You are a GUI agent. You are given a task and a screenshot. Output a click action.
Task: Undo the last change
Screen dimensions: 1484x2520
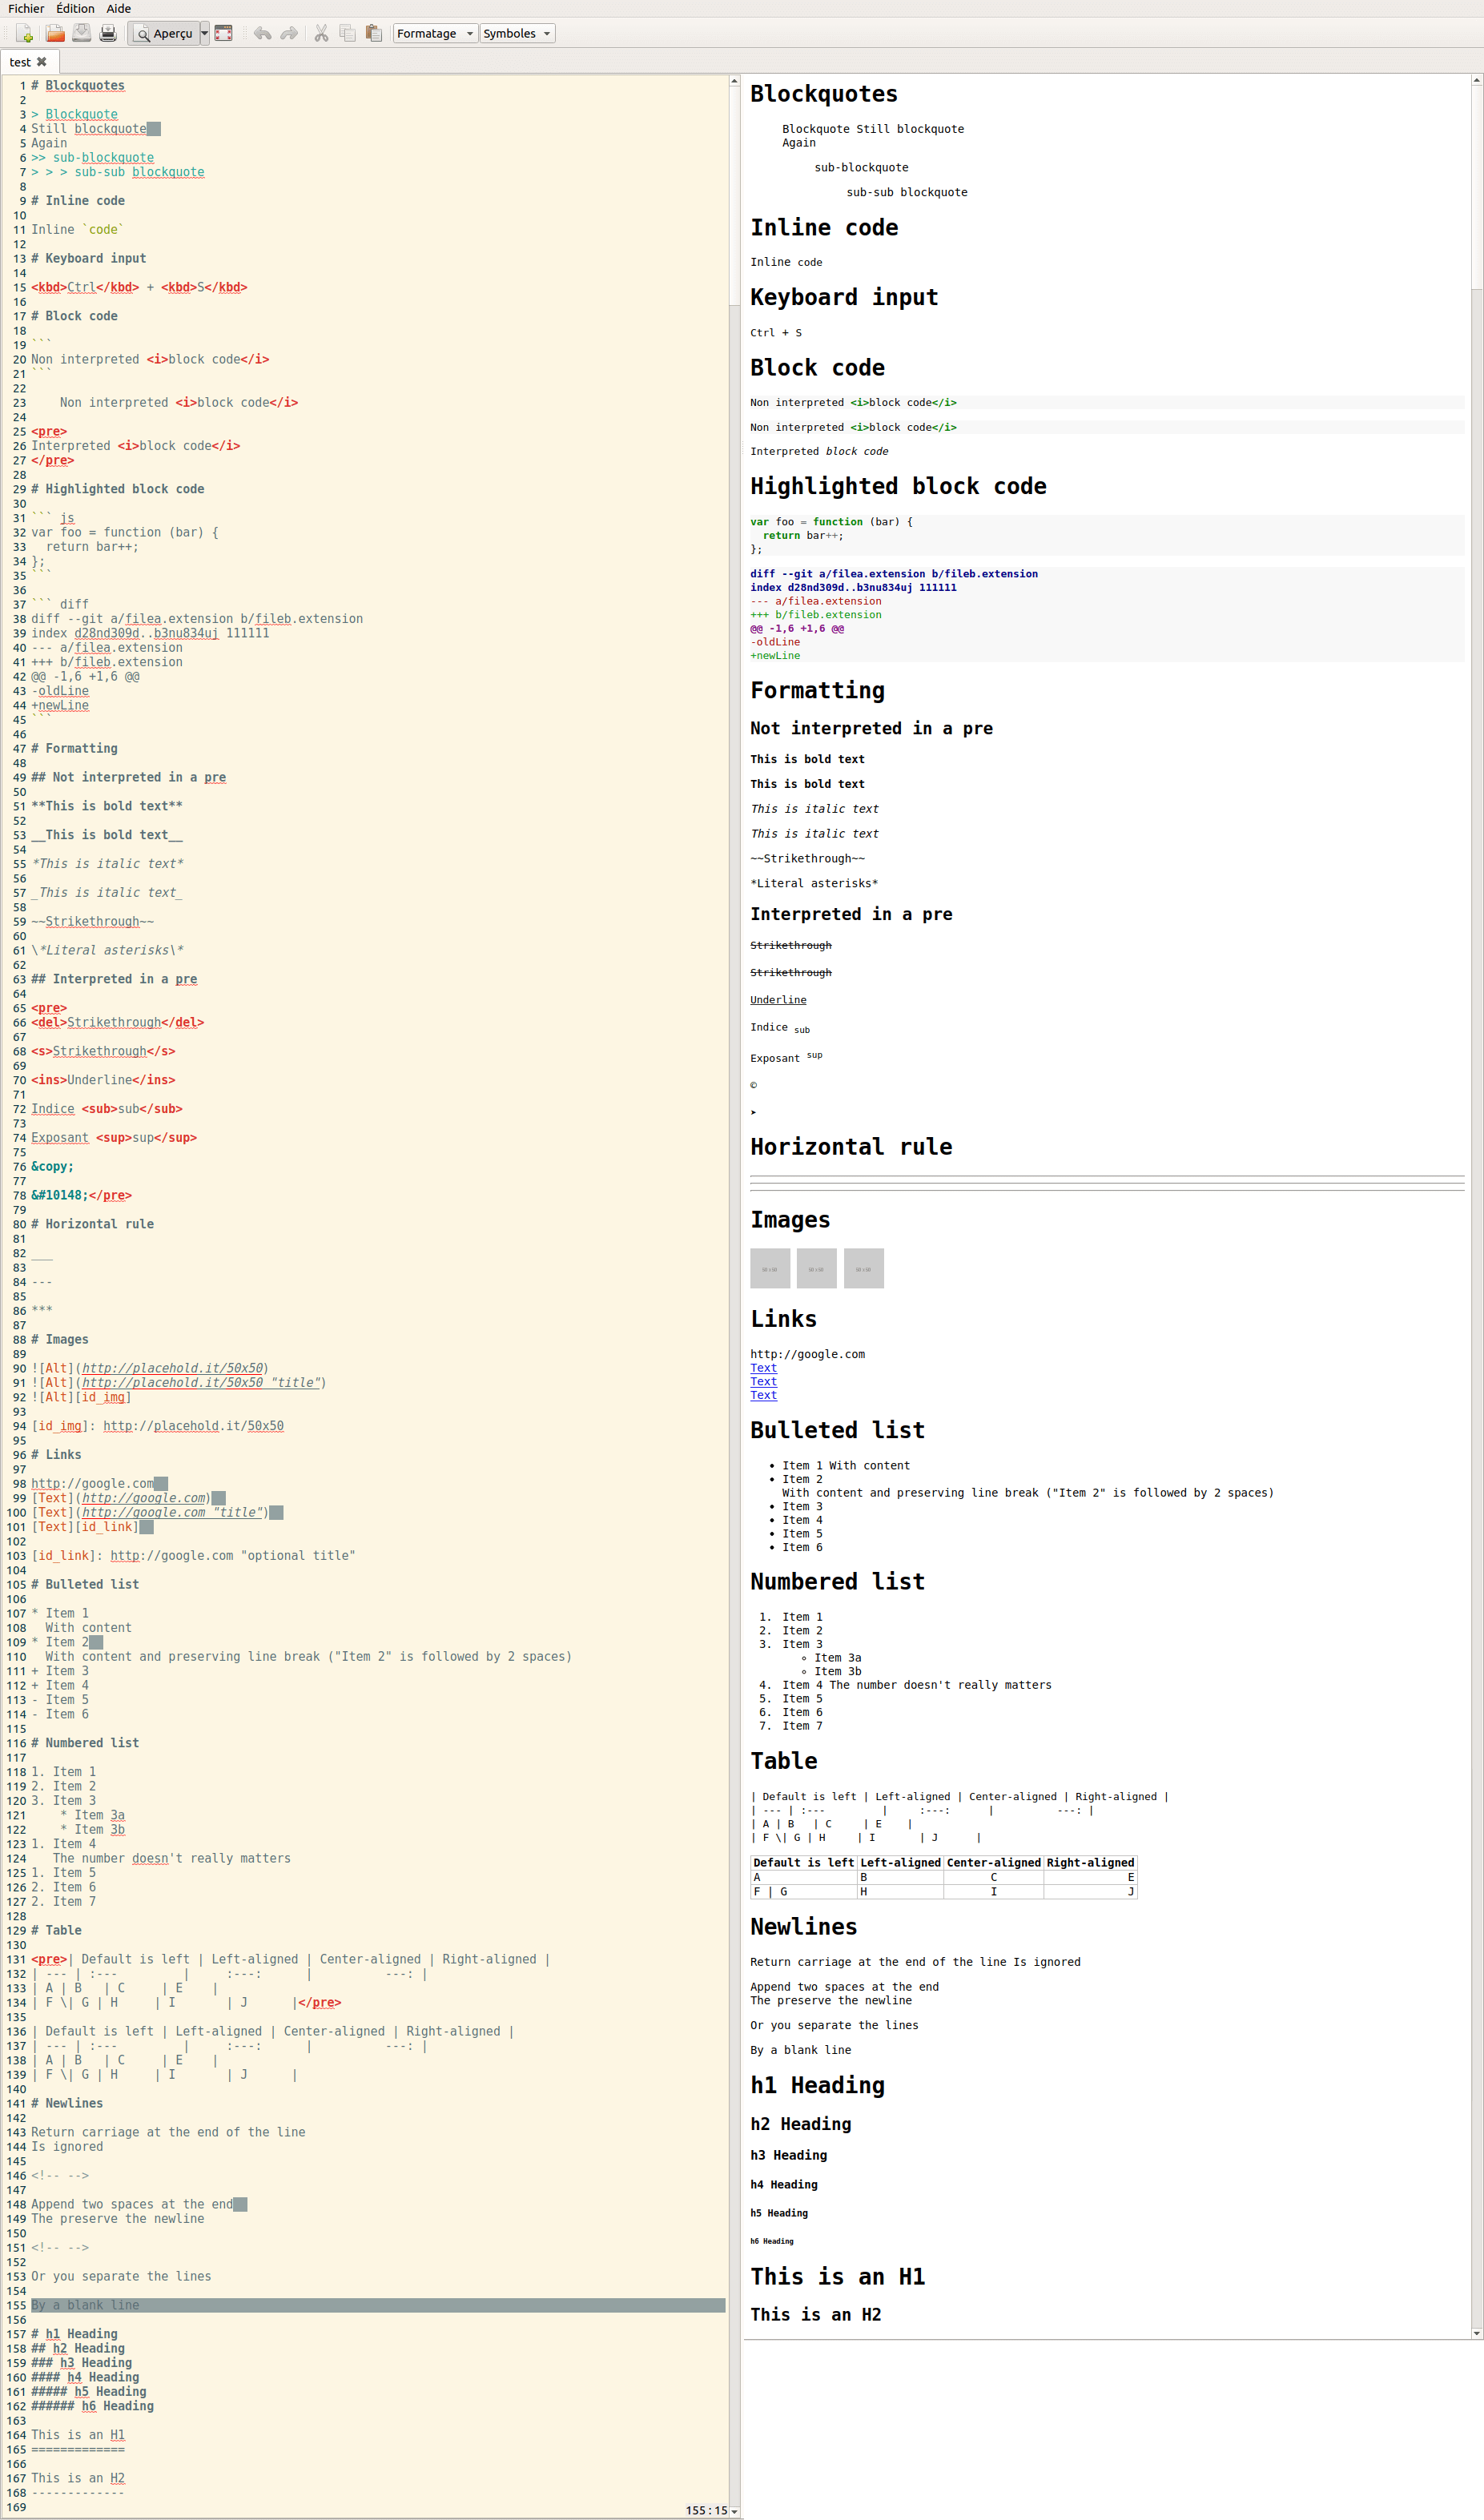(263, 33)
